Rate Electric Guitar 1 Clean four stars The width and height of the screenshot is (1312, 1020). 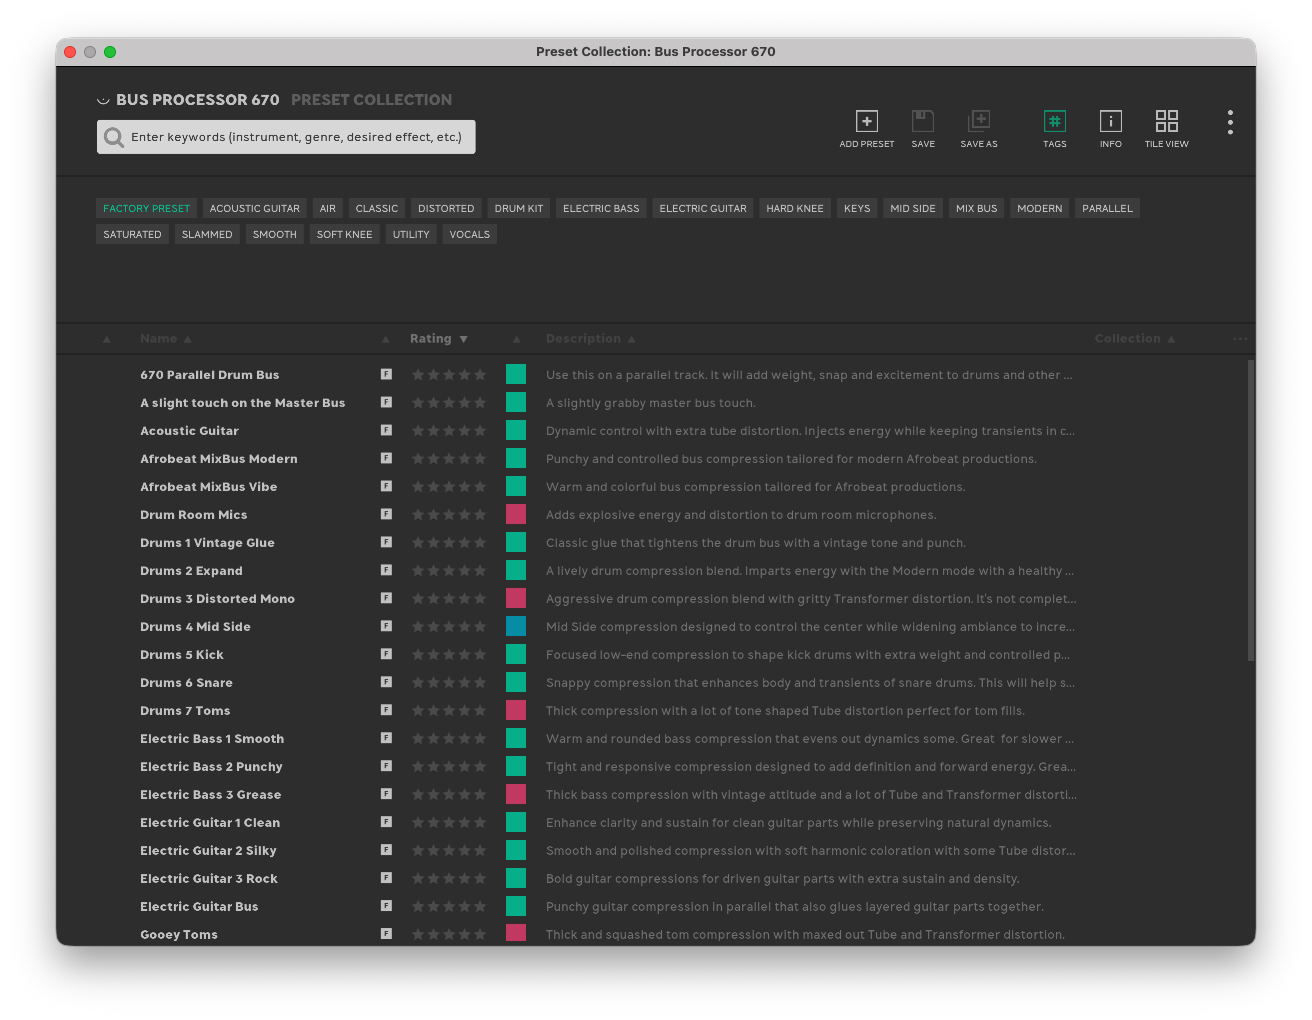click(x=464, y=822)
